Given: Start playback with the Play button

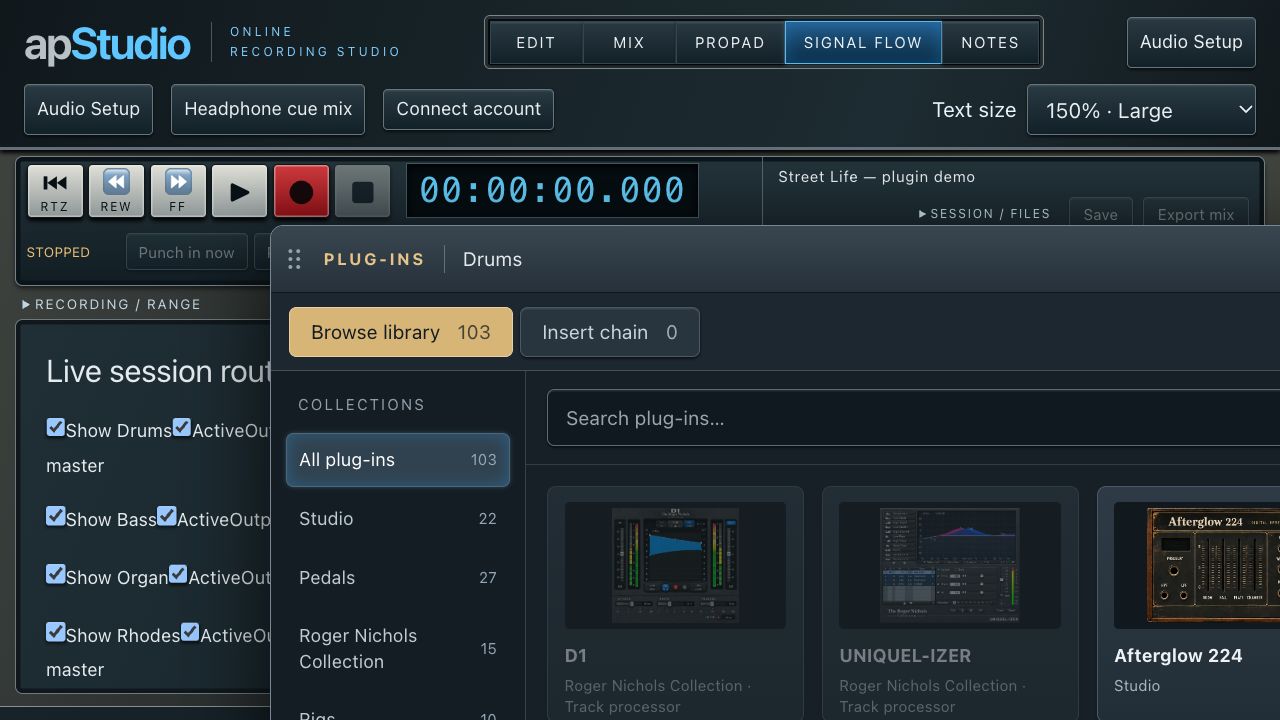Looking at the screenshot, I should pos(240,191).
